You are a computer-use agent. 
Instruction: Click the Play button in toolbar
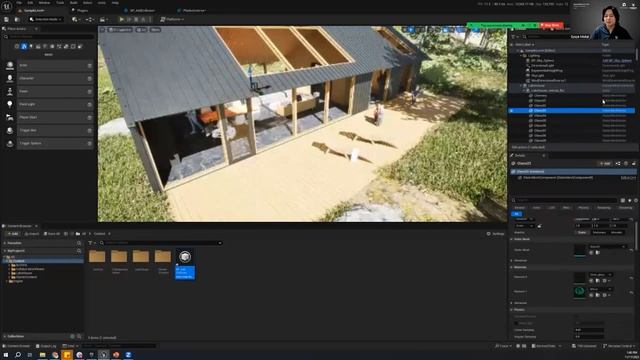click(x=121, y=19)
